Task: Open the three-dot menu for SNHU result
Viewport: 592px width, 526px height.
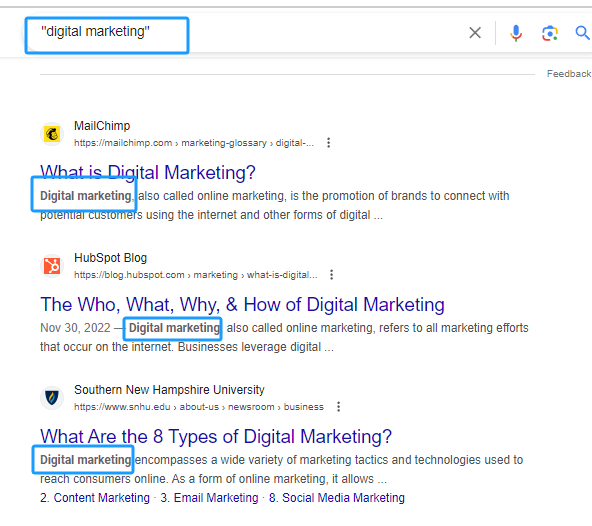Action: coord(338,407)
